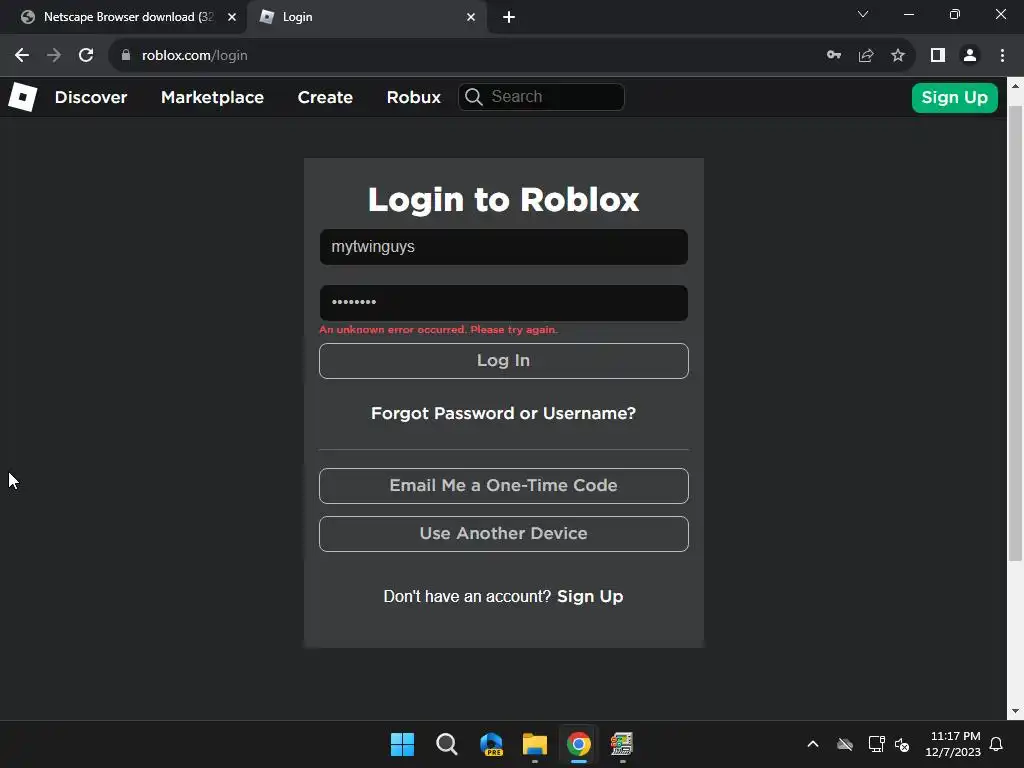Click green Sign Up button in header
The image size is (1024, 768).
(x=954, y=97)
